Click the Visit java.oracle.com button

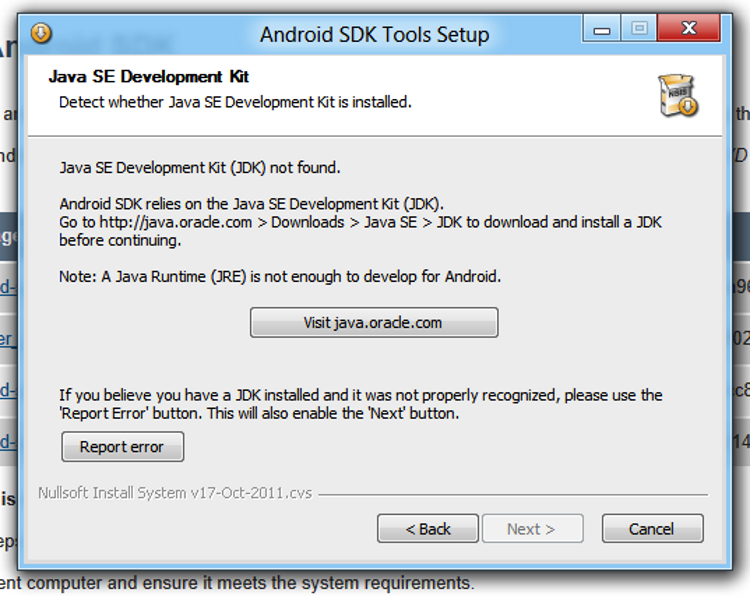374,322
